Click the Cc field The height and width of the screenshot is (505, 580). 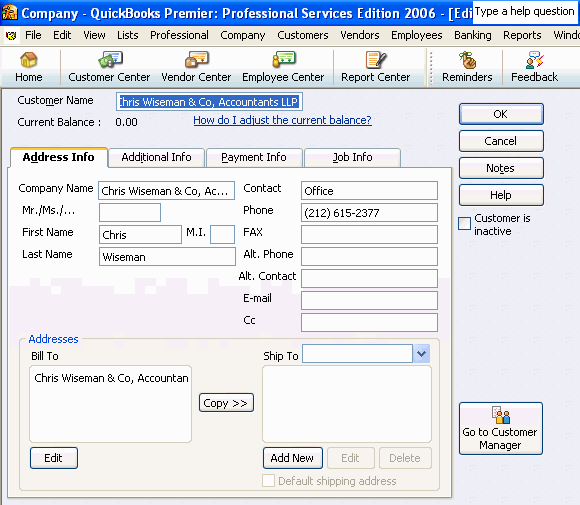369,323
